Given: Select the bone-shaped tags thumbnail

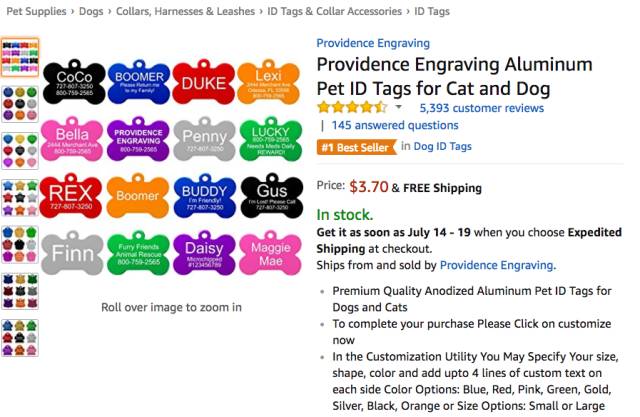Looking at the screenshot, I should coord(20,57).
